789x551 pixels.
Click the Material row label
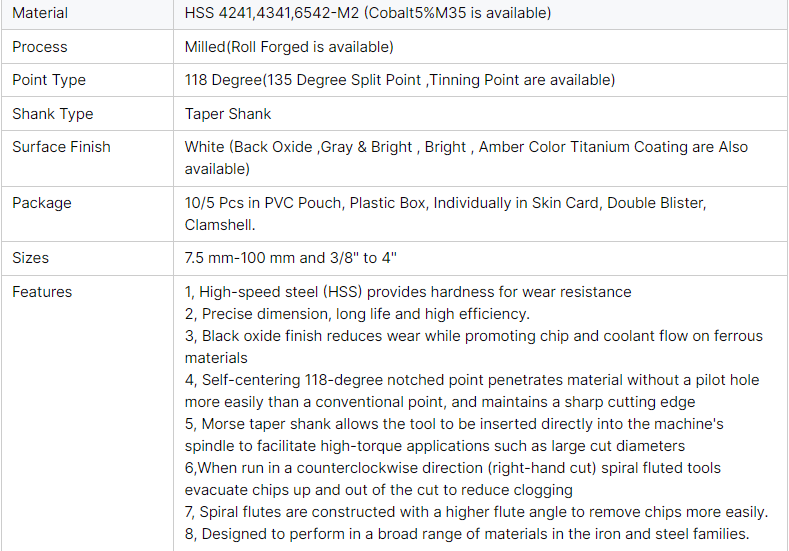point(40,13)
